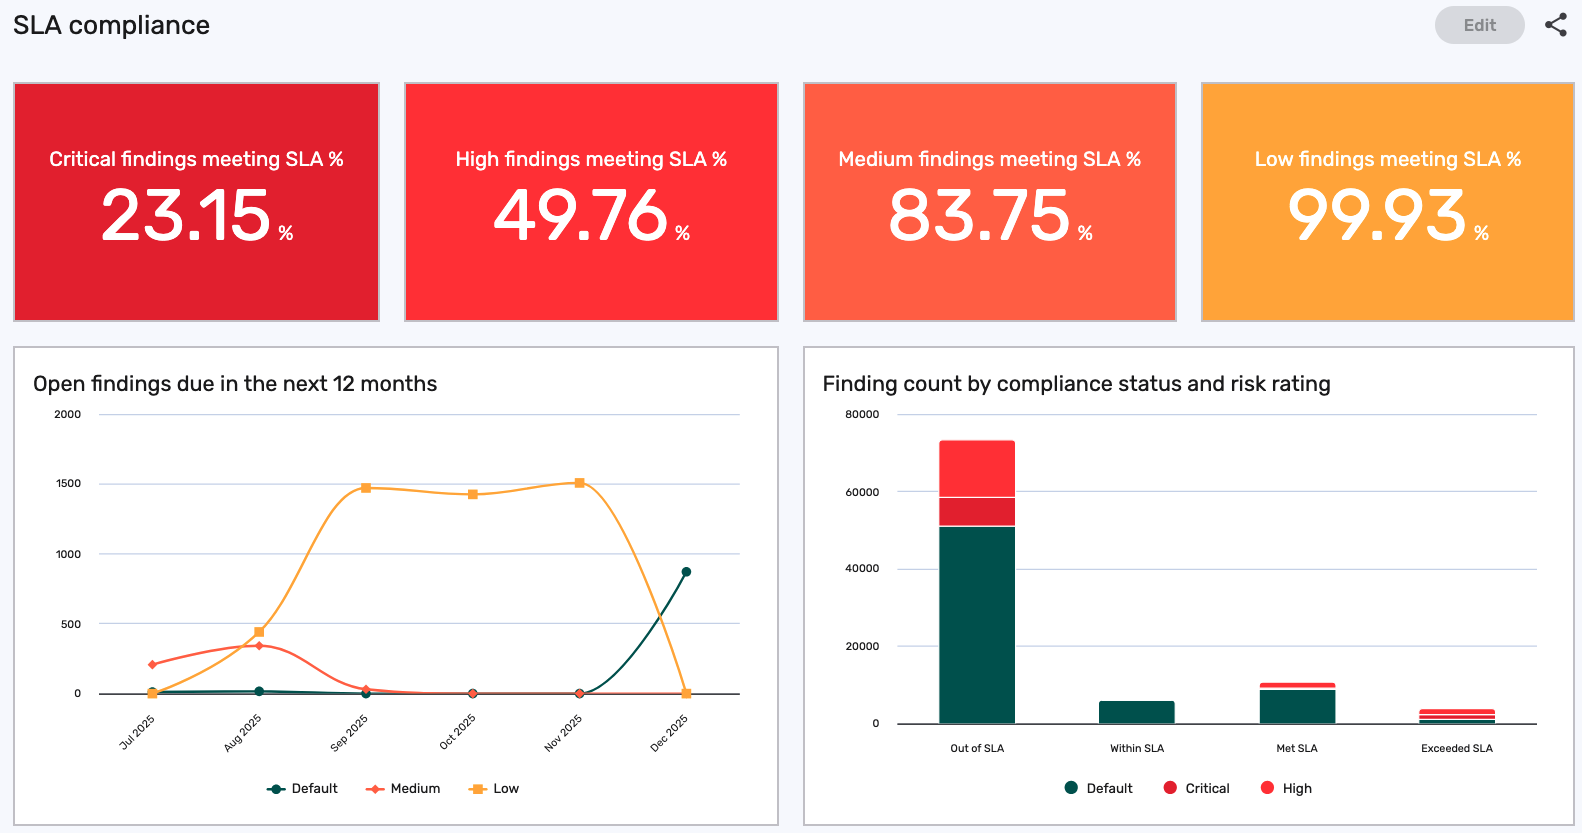Hide the High series in bar chart legend
This screenshot has width=1582, height=833.
point(1286,789)
